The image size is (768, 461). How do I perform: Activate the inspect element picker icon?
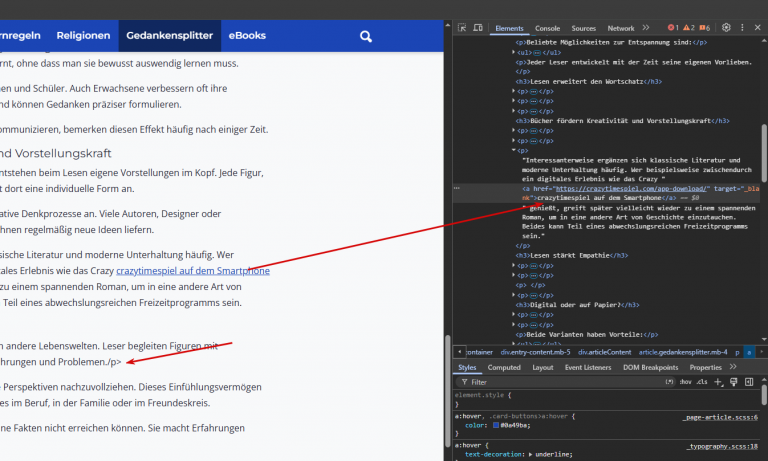462,28
